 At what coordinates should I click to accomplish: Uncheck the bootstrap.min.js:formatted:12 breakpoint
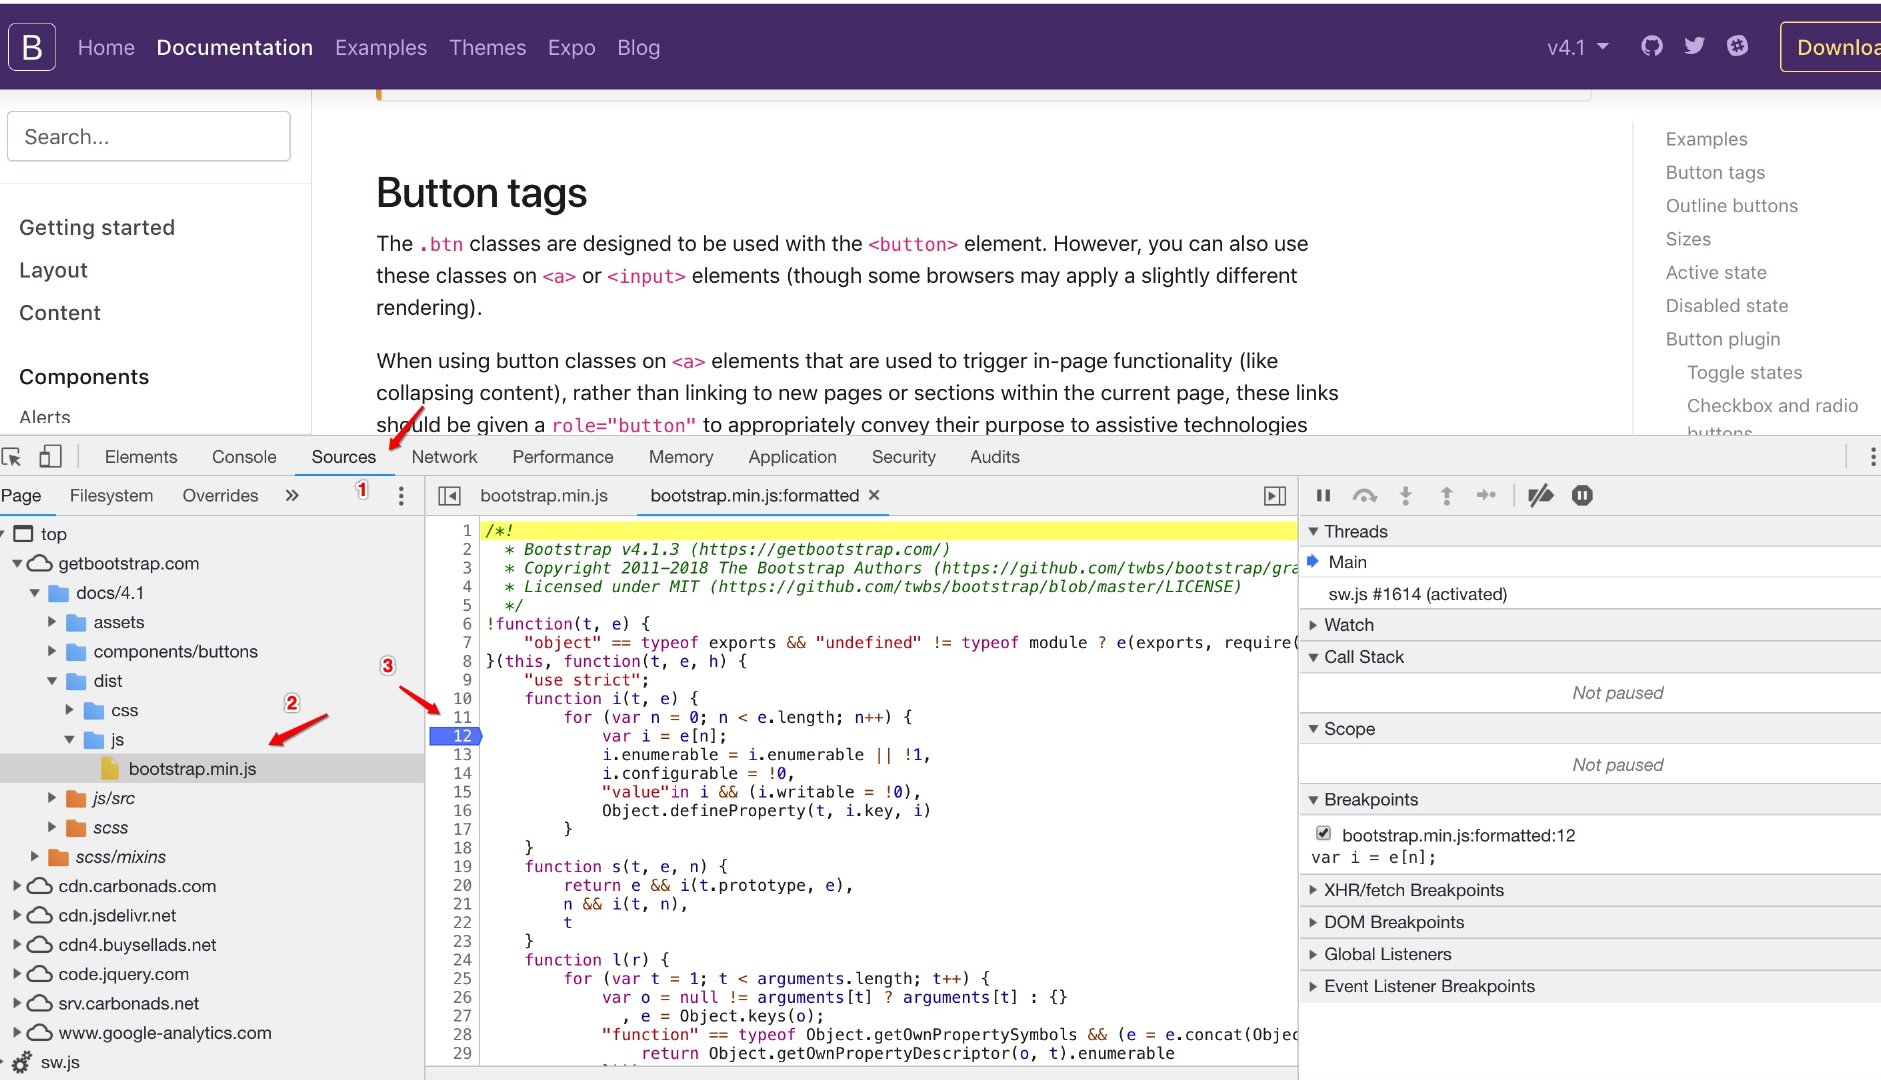pos(1324,833)
